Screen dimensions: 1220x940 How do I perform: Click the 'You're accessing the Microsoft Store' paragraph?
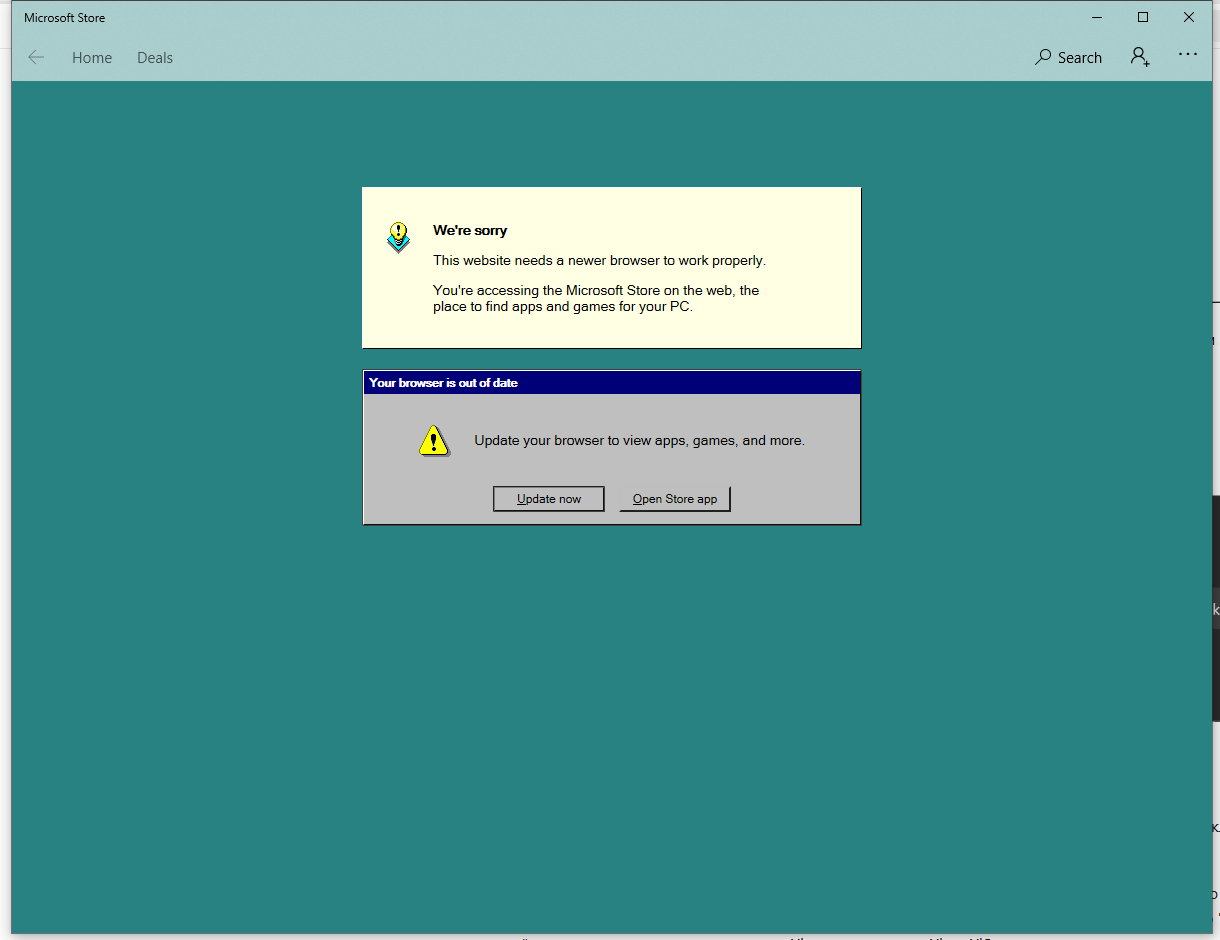(596, 299)
